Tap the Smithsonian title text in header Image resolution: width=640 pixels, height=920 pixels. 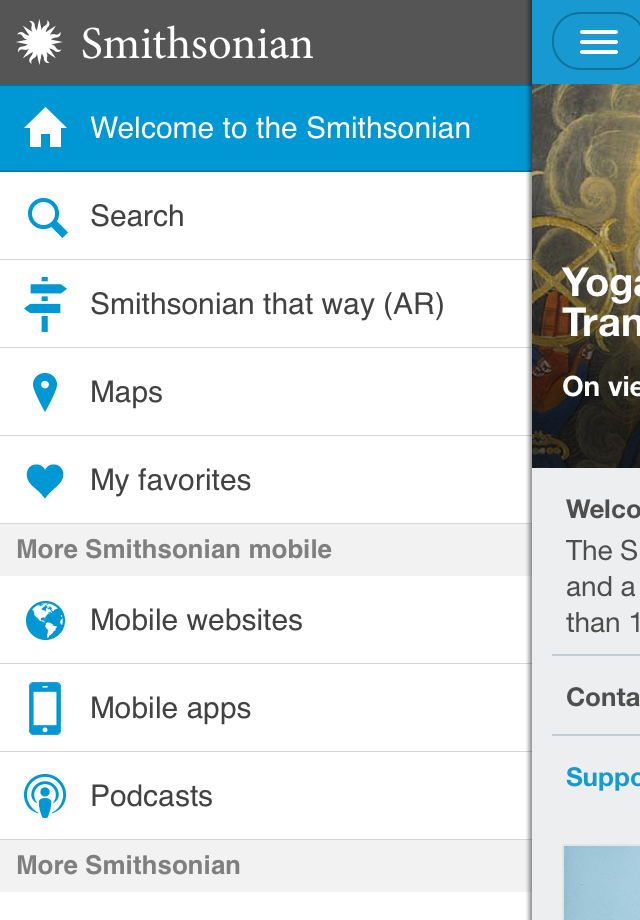(197, 43)
